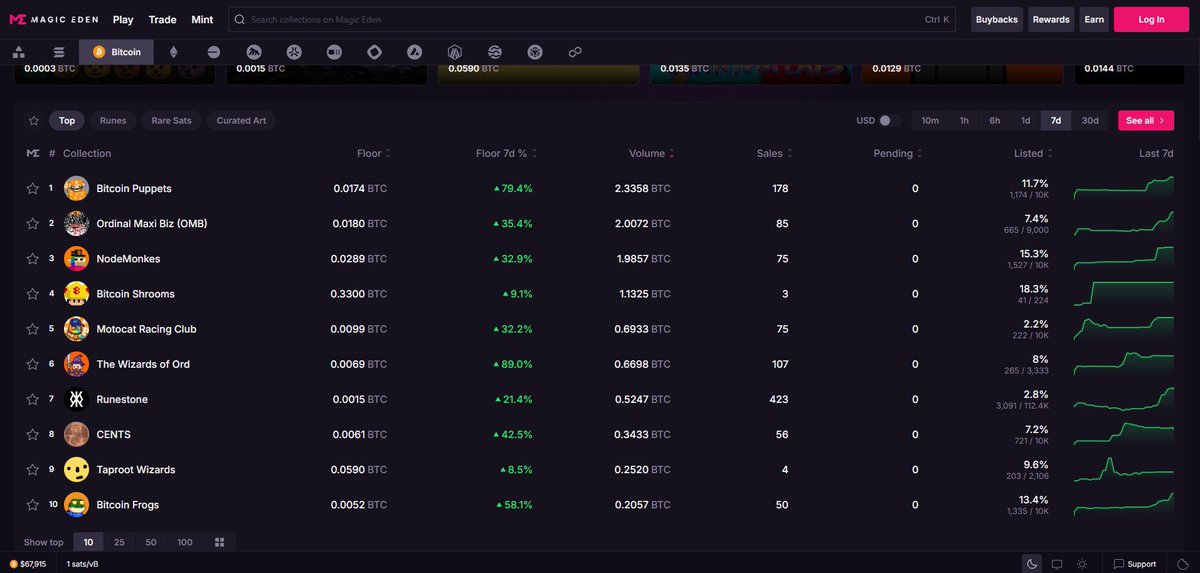The height and width of the screenshot is (573, 1200).
Task: Select the BNB chain icon
Action: (x=535, y=52)
